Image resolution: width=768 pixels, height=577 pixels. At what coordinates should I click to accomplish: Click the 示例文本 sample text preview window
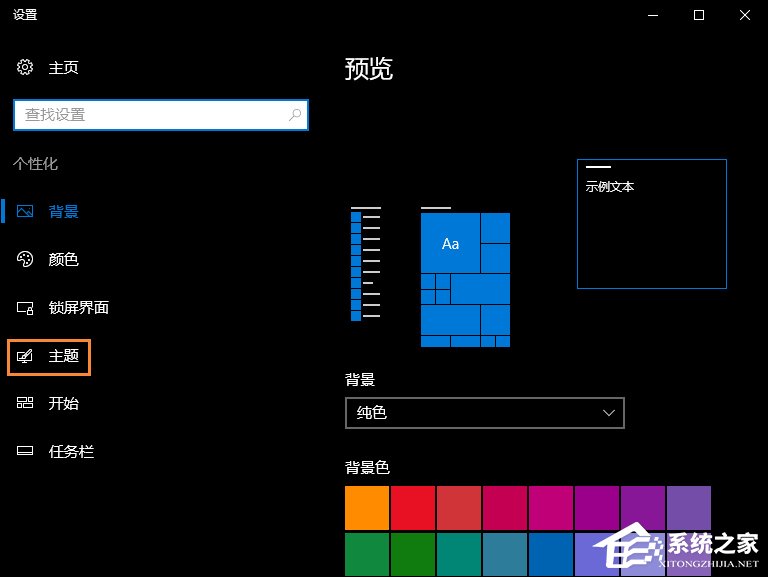652,224
